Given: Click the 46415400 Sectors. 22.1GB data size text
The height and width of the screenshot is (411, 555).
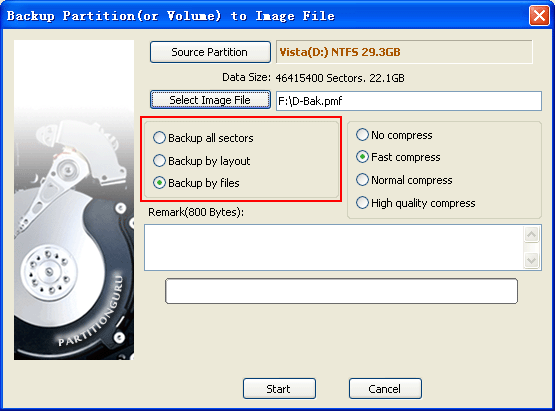Looking at the screenshot, I should point(340,78).
